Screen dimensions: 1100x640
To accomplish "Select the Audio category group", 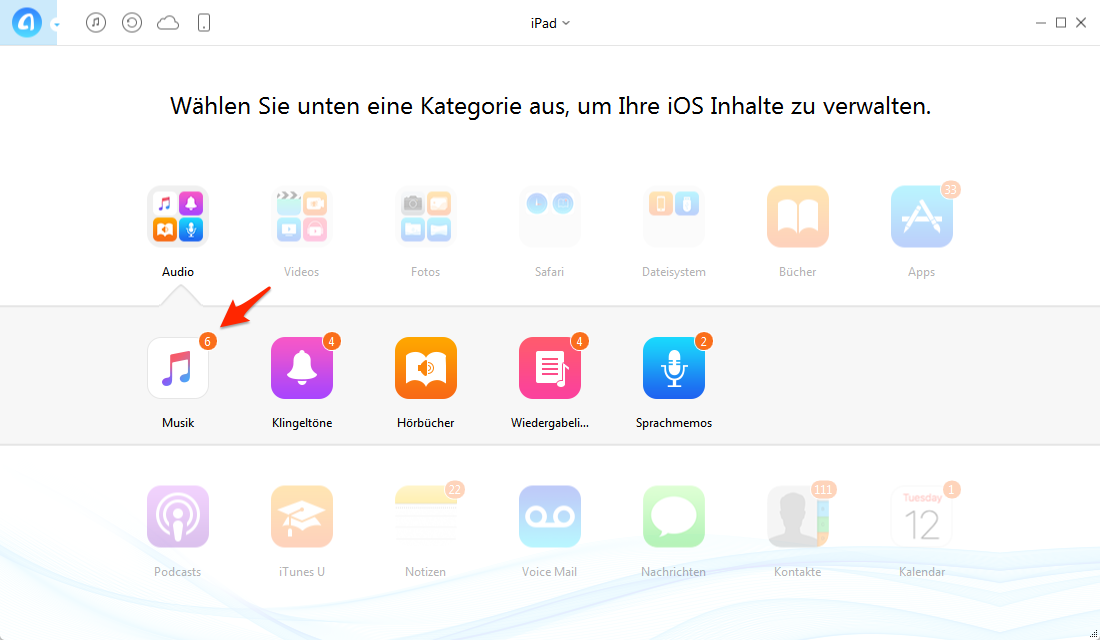I will (x=177, y=216).
